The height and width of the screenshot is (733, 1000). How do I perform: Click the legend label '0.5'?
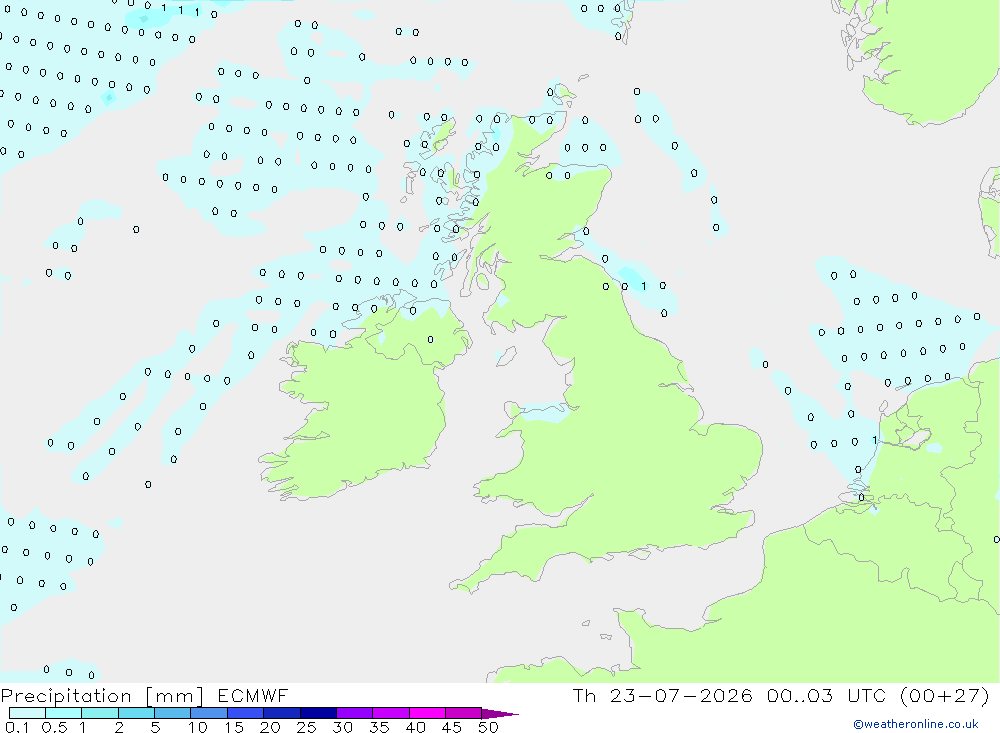coord(54,727)
